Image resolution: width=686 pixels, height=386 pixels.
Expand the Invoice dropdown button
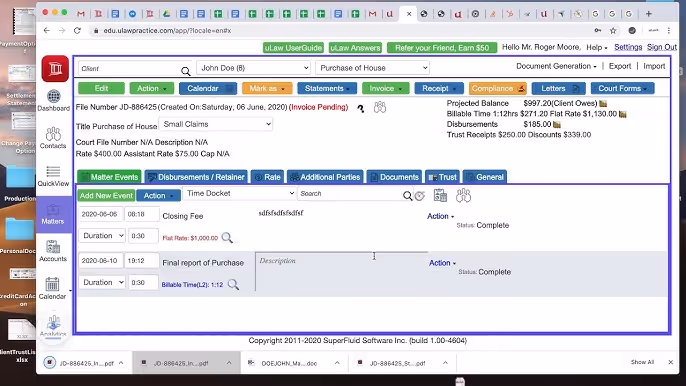tap(385, 88)
